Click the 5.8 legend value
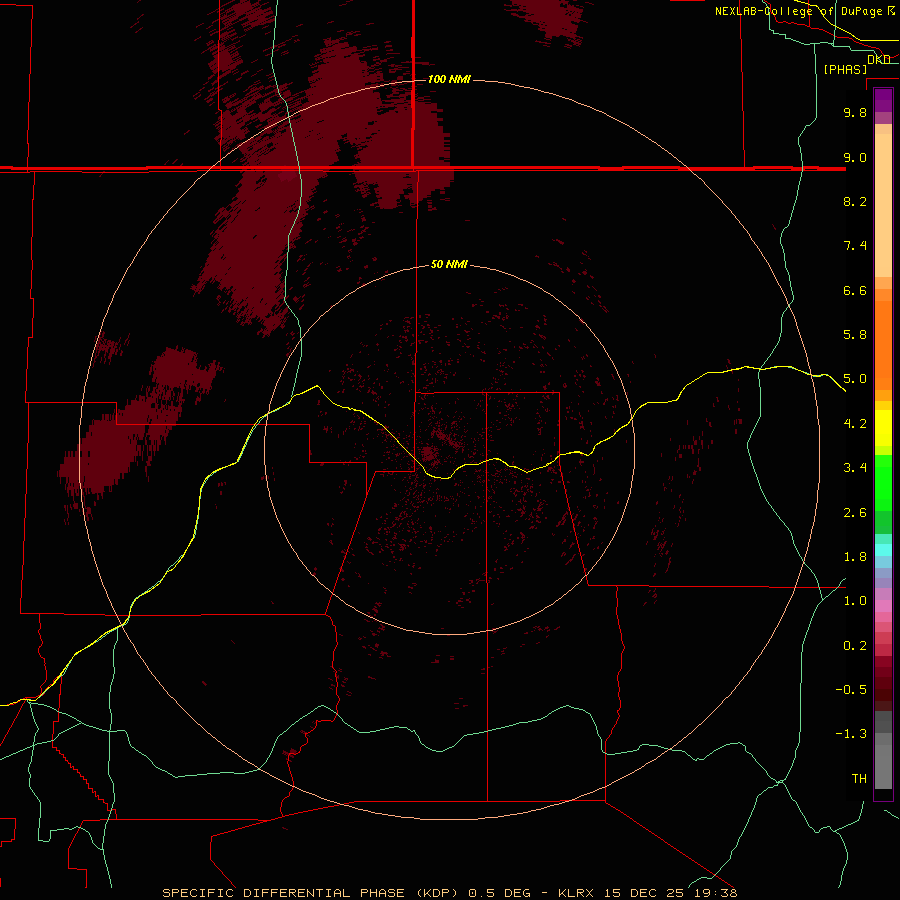900x900 pixels. click(x=855, y=335)
